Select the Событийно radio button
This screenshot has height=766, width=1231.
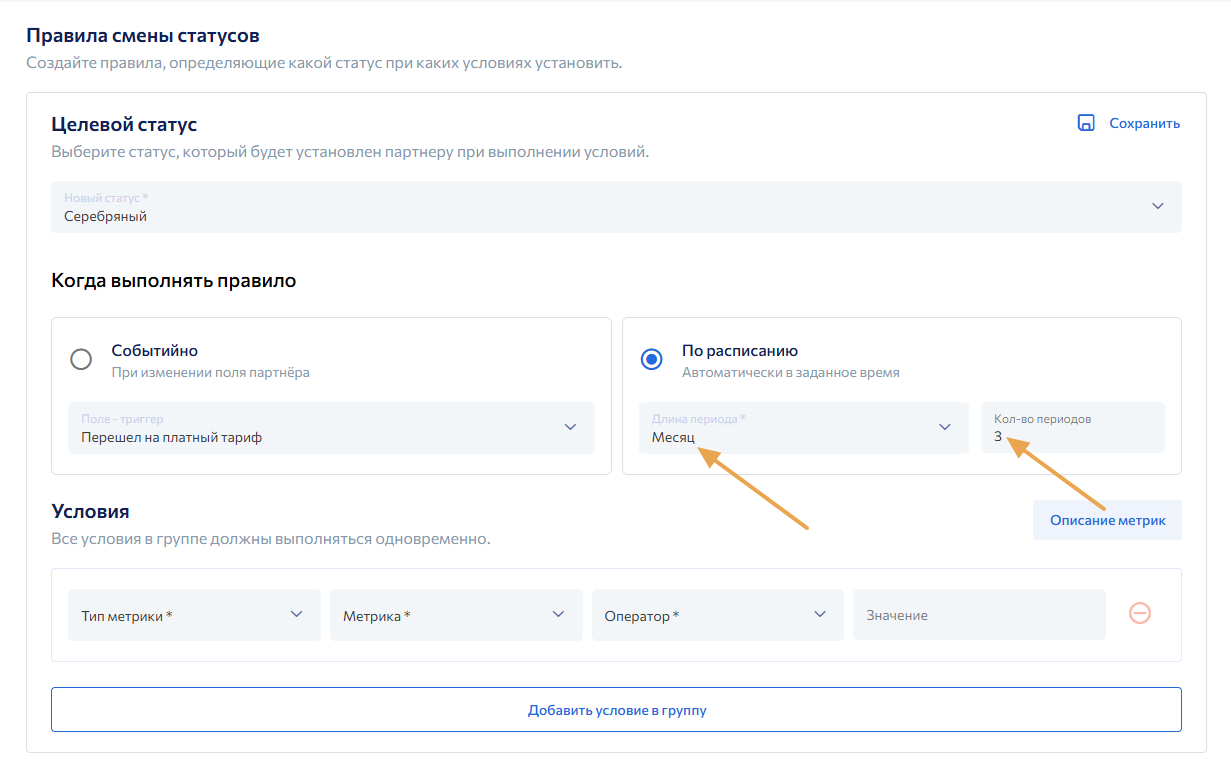click(81, 360)
